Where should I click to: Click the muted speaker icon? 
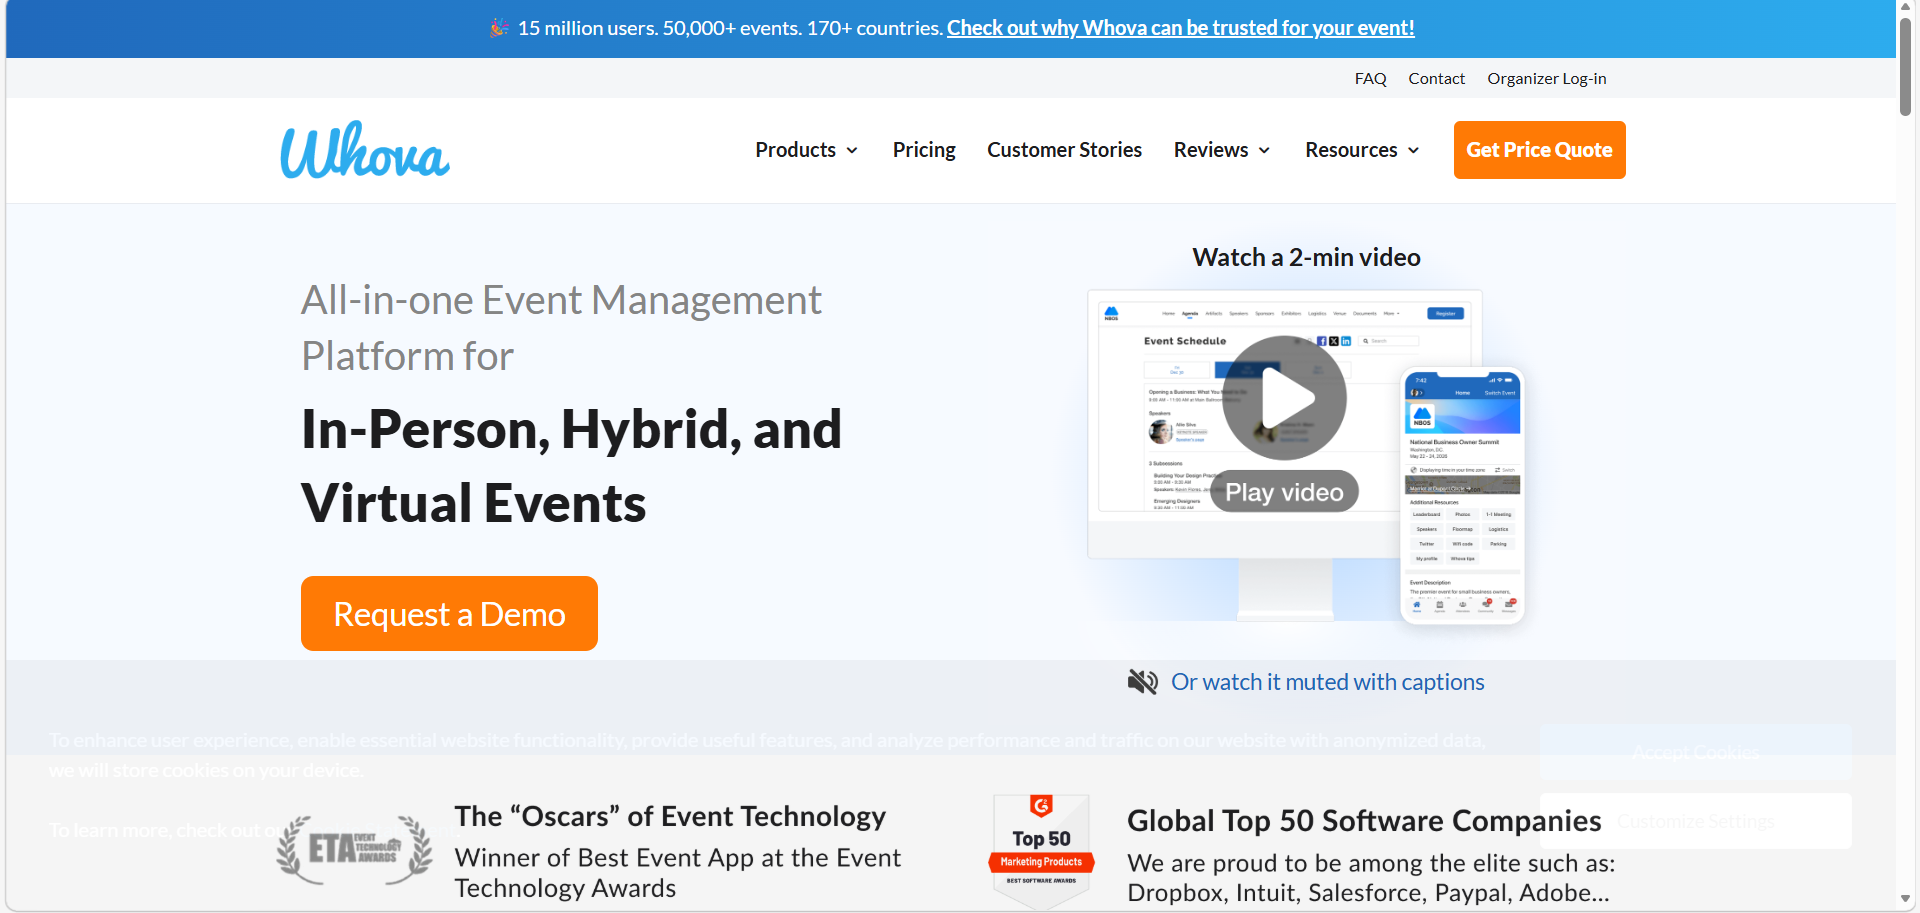[1142, 682]
